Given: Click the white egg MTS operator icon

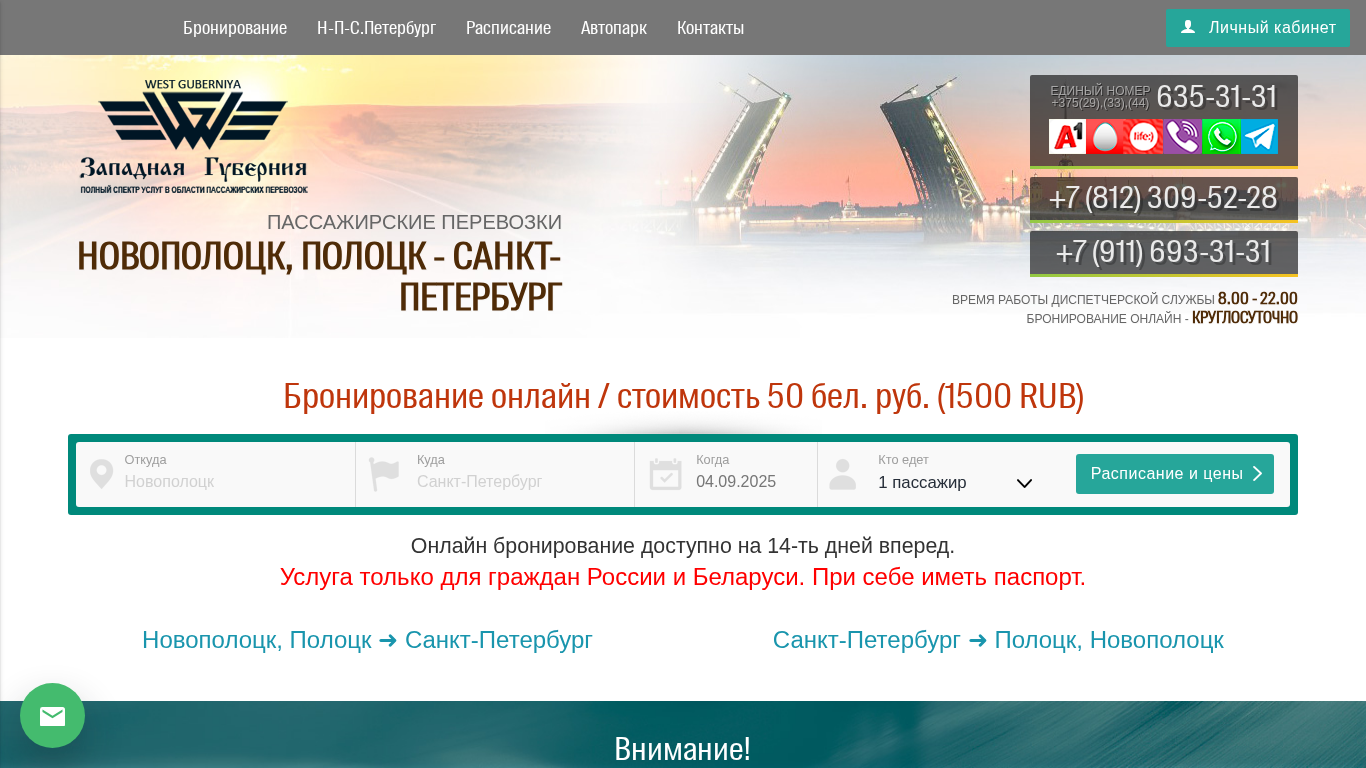Looking at the screenshot, I should pos(1105,136).
